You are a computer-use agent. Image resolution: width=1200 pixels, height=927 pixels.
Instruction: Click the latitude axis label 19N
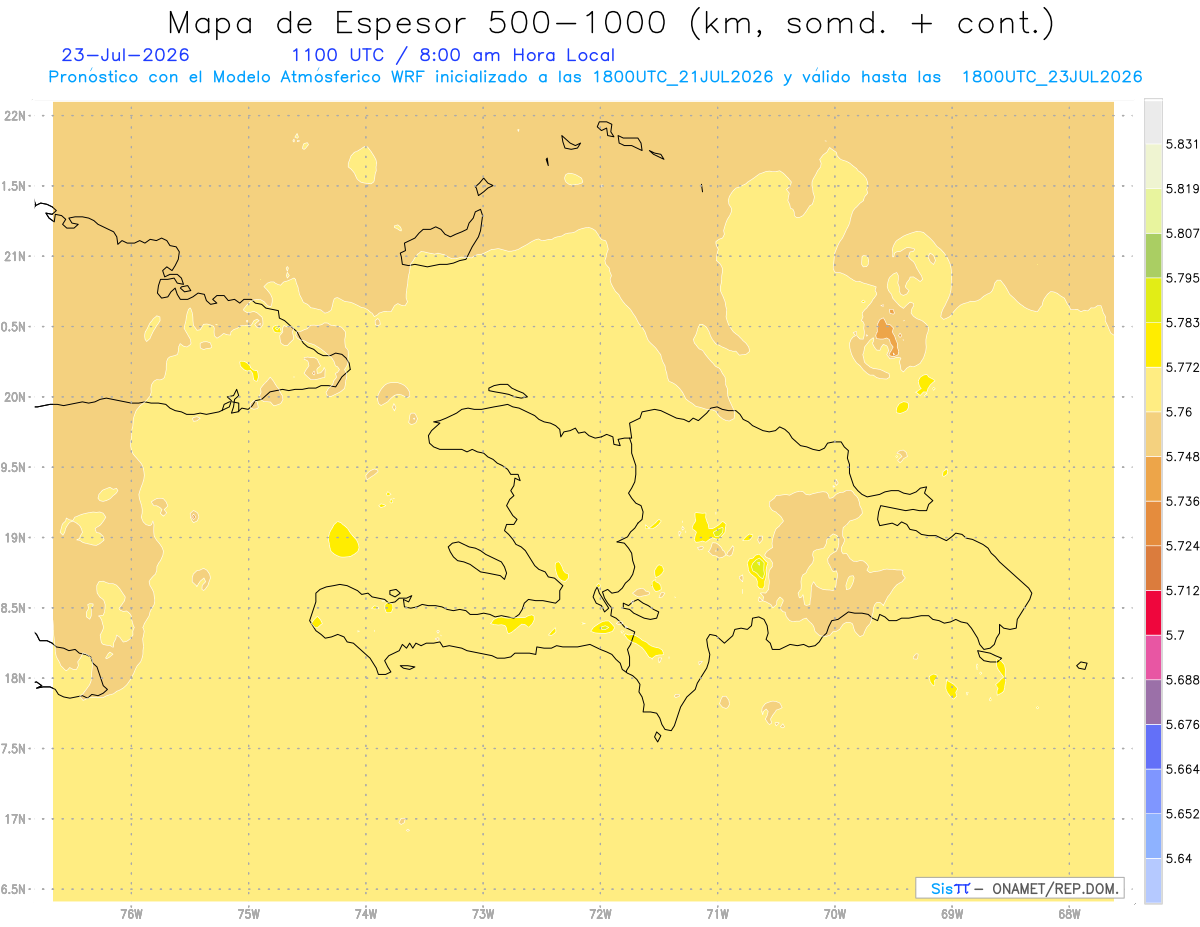[x=16, y=538]
